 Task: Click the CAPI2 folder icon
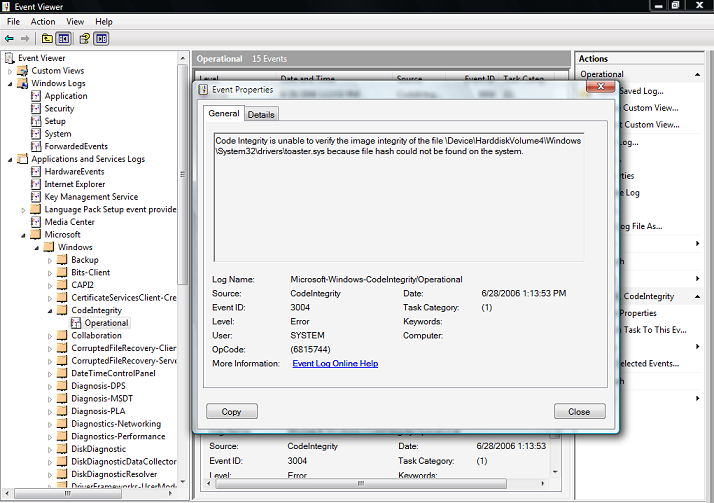[x=62, y=285]
